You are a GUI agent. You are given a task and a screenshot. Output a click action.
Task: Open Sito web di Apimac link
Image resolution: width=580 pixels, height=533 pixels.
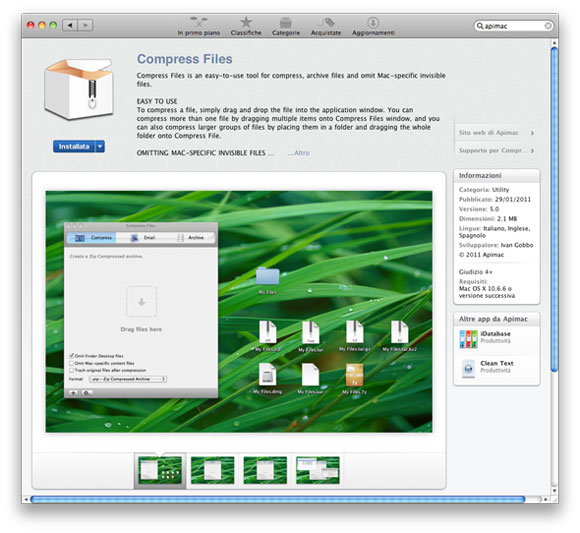(496, 133)
